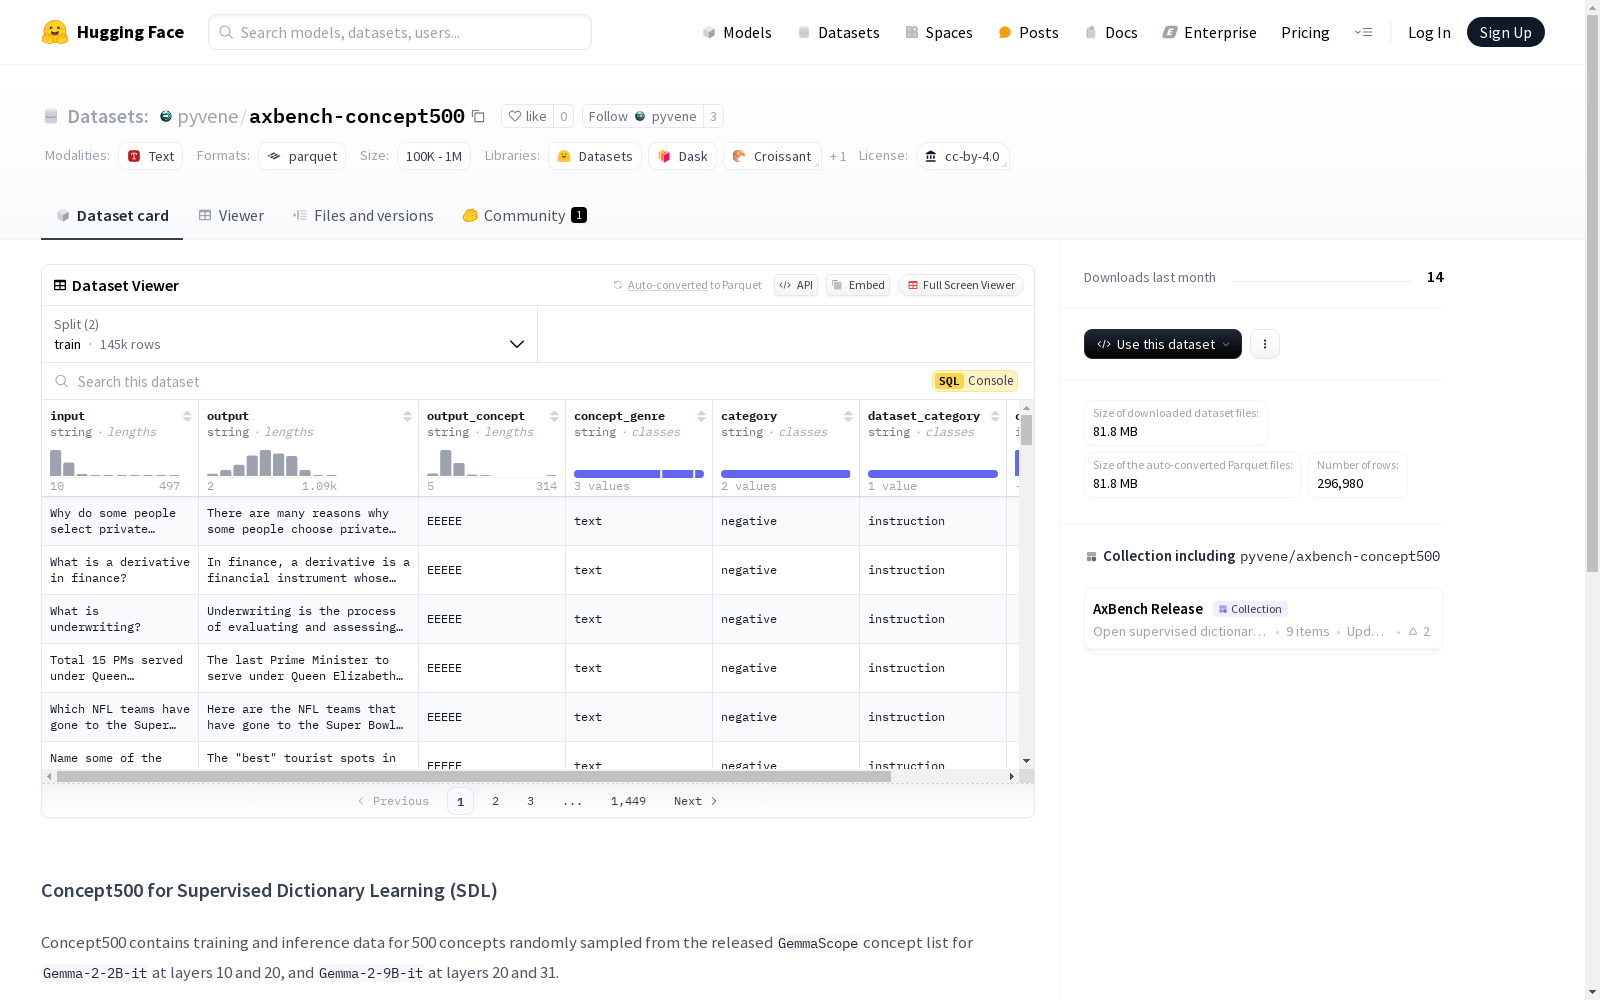
Task: Click the concept_genre class distribution bar
Action: [639, 474]
